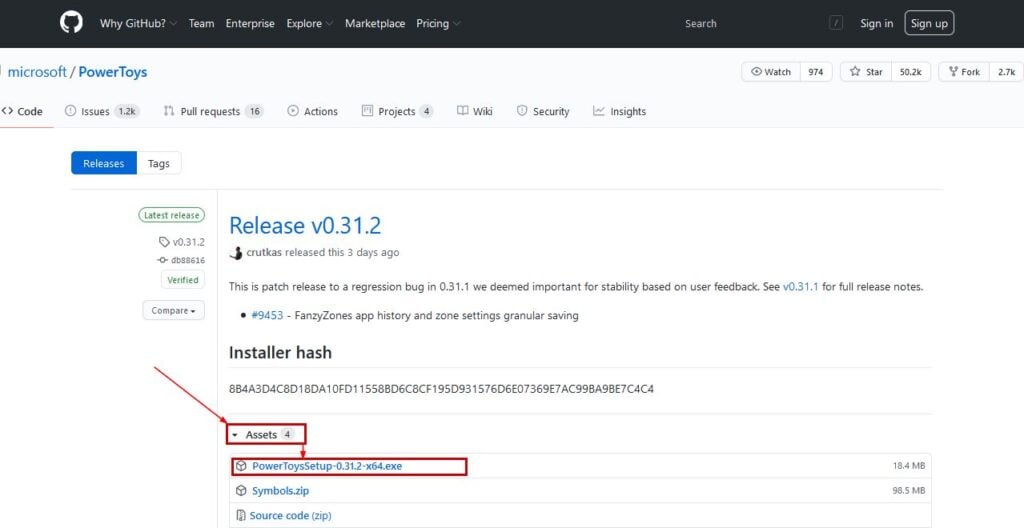Viewport: 1024px width, 528px height.
Task: Open issue #9453 link
Action: [267, 315]
